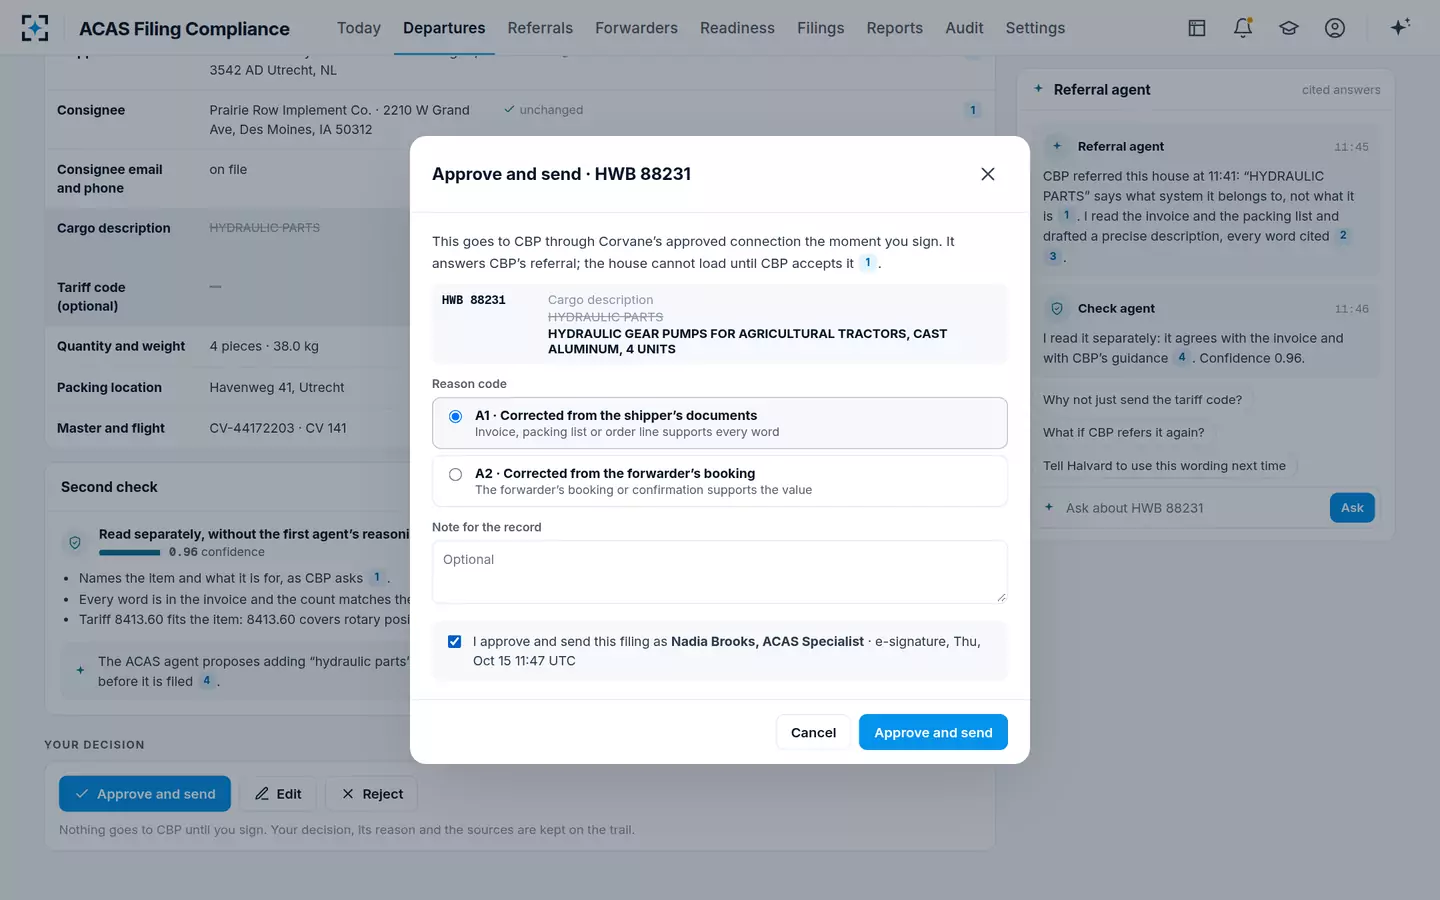This screenshot has height=900, width=1440.
Task: Click citation 1 badge in dialog intro
Action: (868, 263)
